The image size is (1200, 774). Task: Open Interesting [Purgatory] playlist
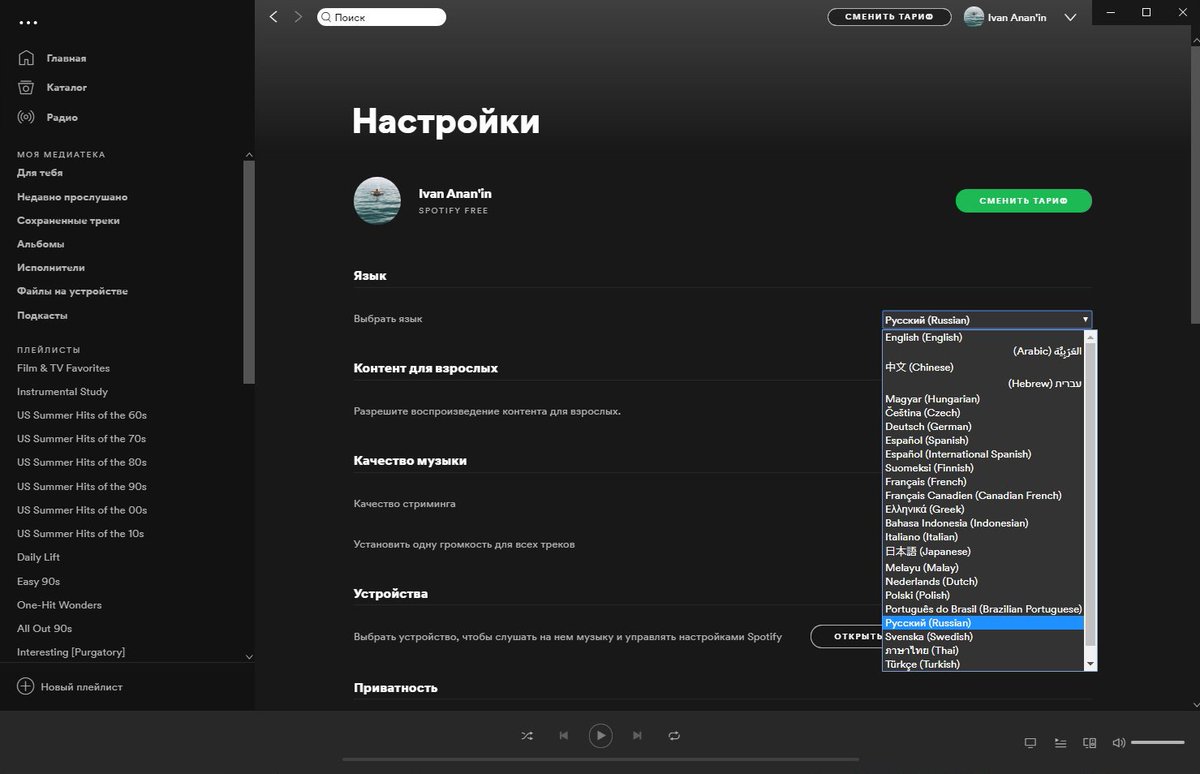pyautogui.click(x=71, y=652)
